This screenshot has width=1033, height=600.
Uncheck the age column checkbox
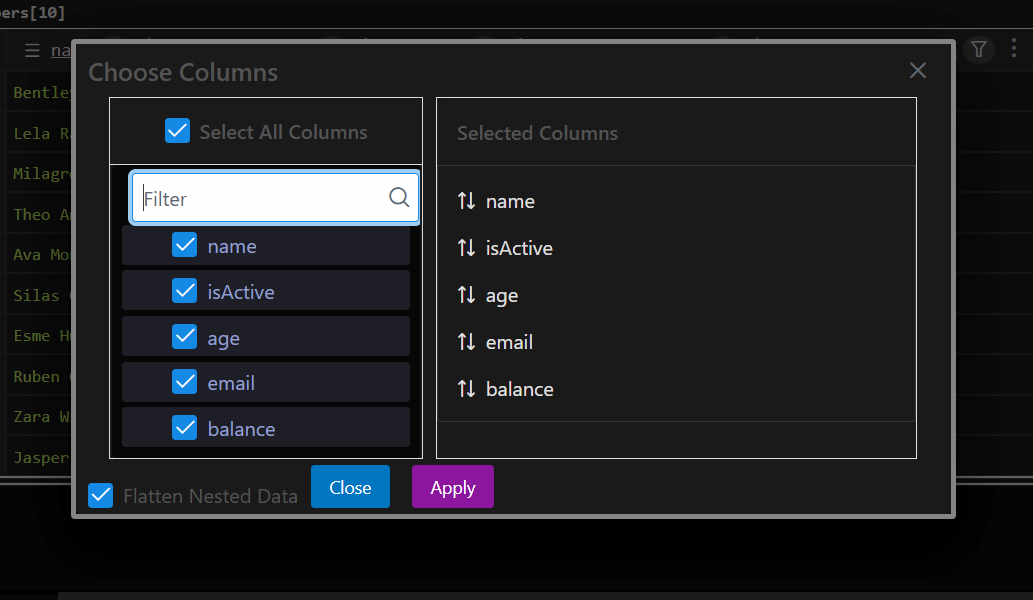coord(185,336)
